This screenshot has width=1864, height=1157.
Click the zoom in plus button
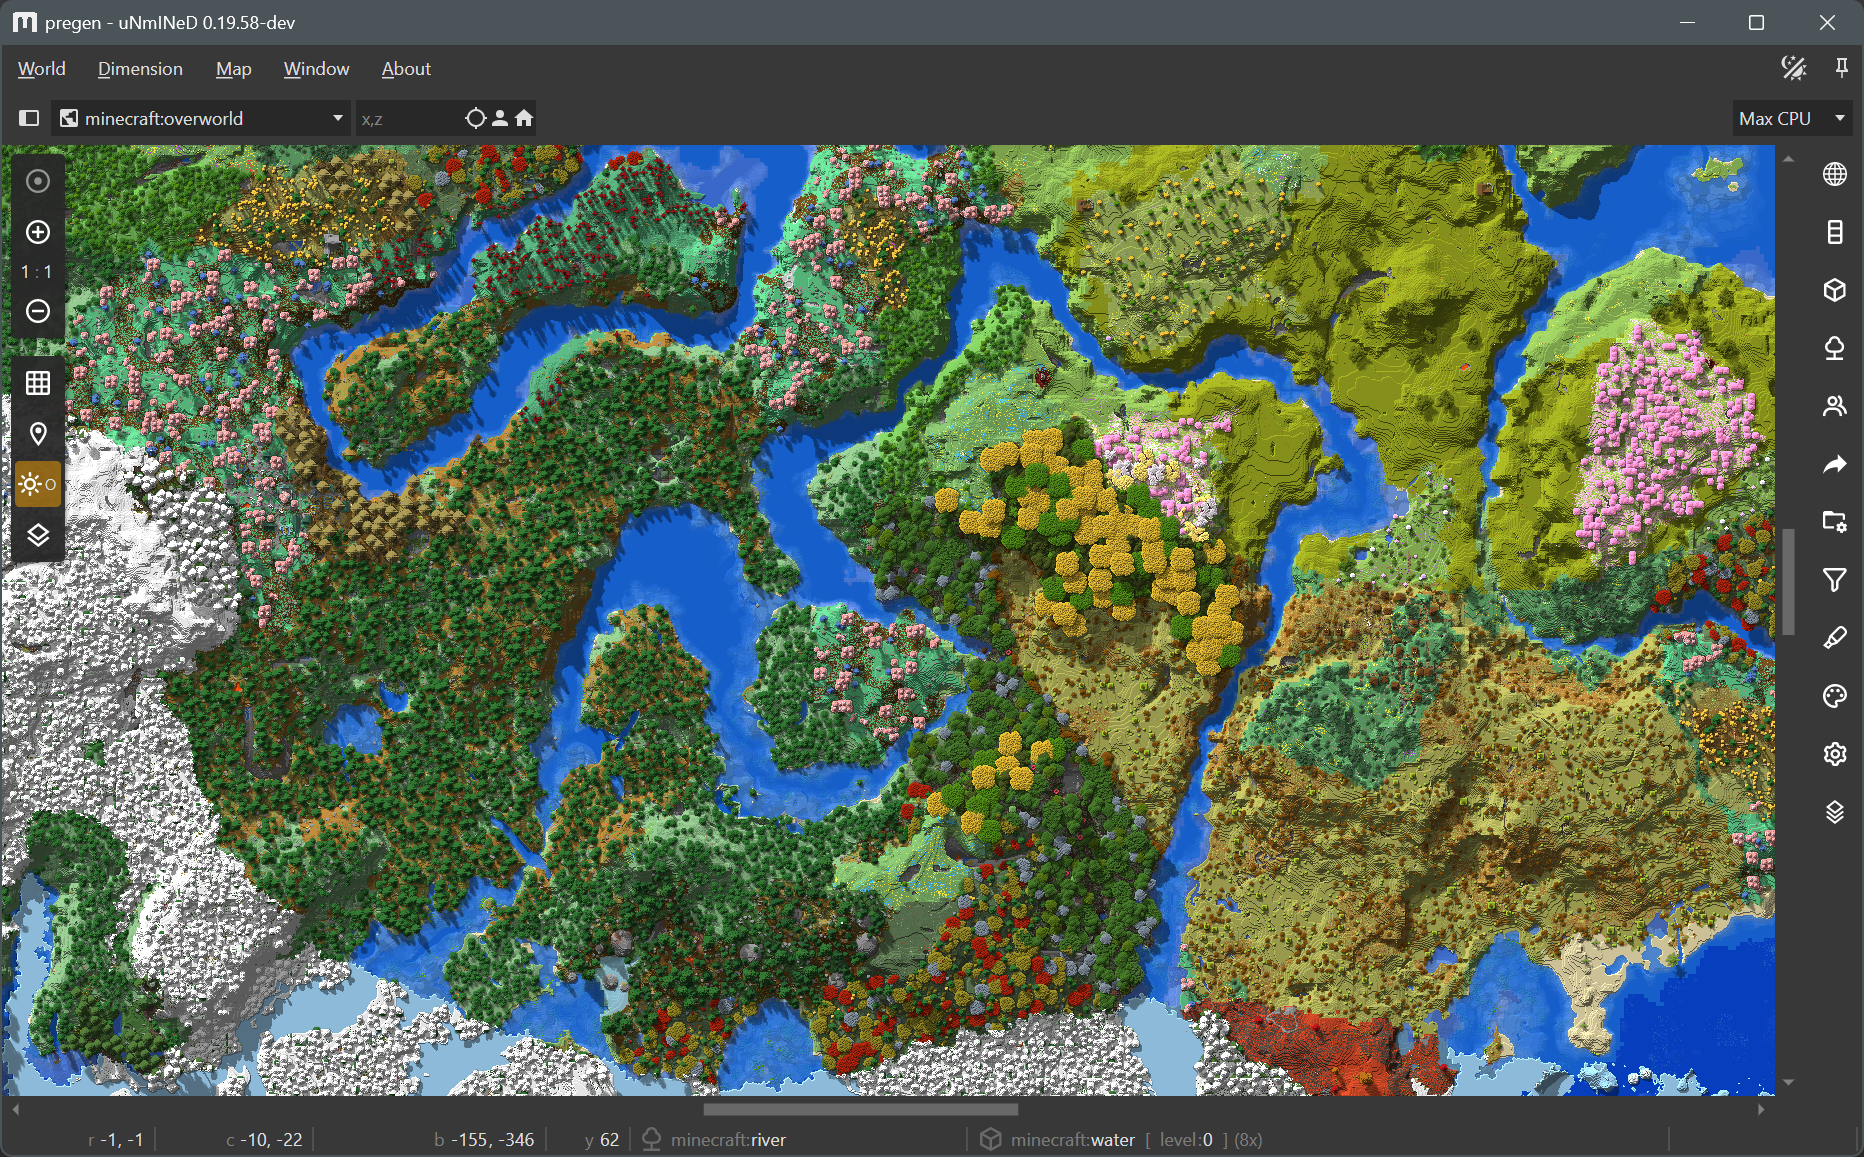pos(38,232)
